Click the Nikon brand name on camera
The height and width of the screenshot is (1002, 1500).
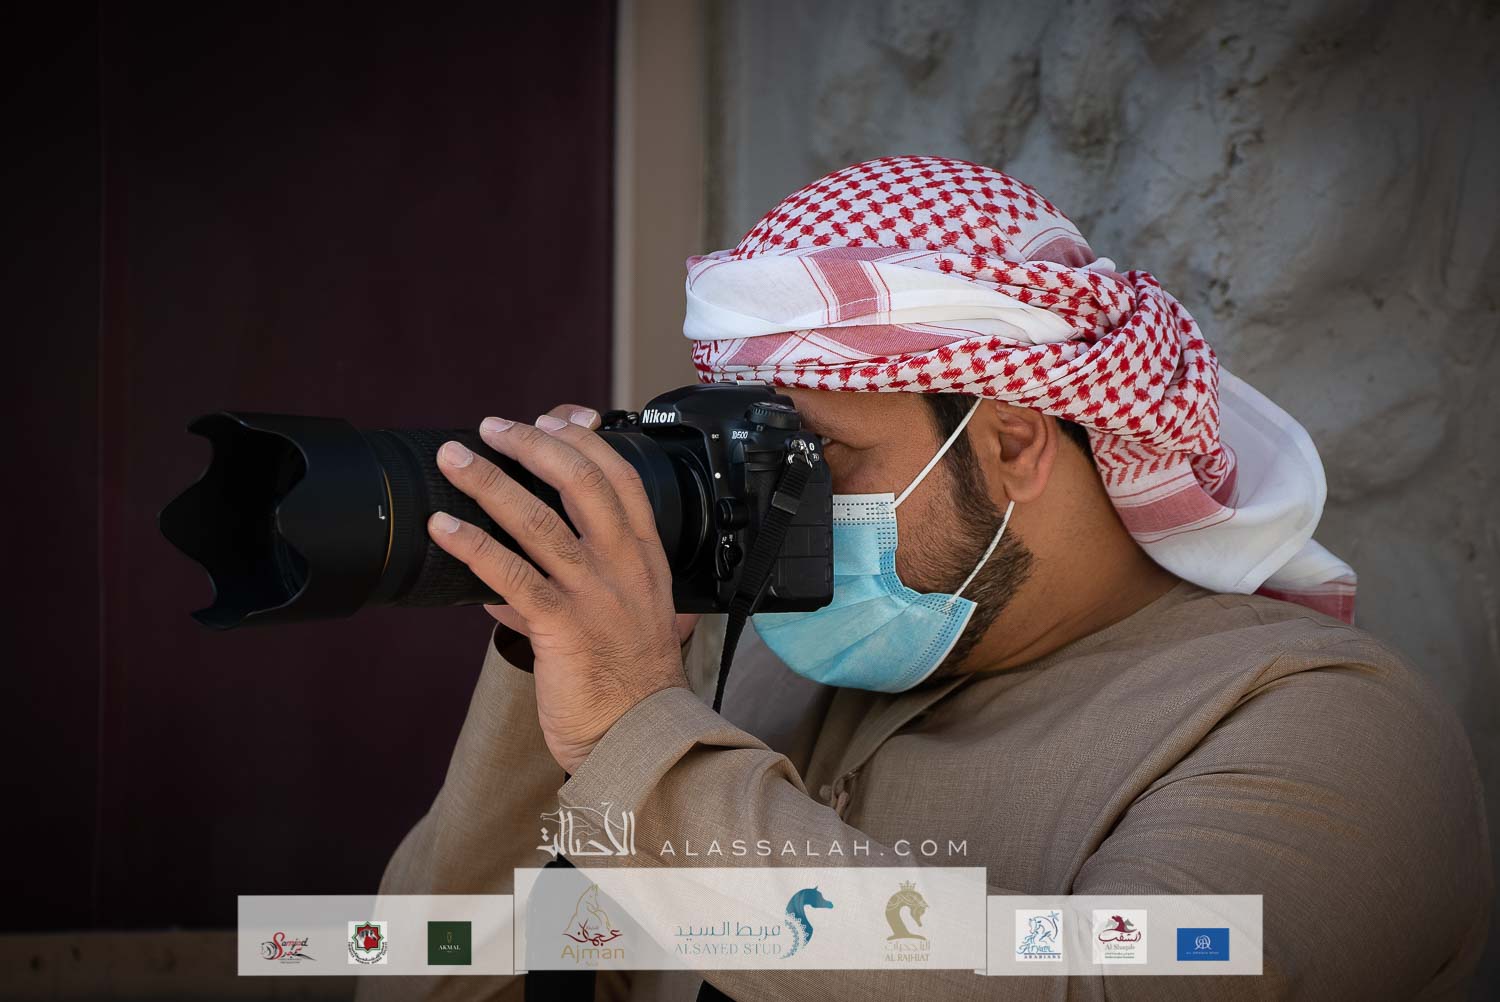click(x=658, y=416)
